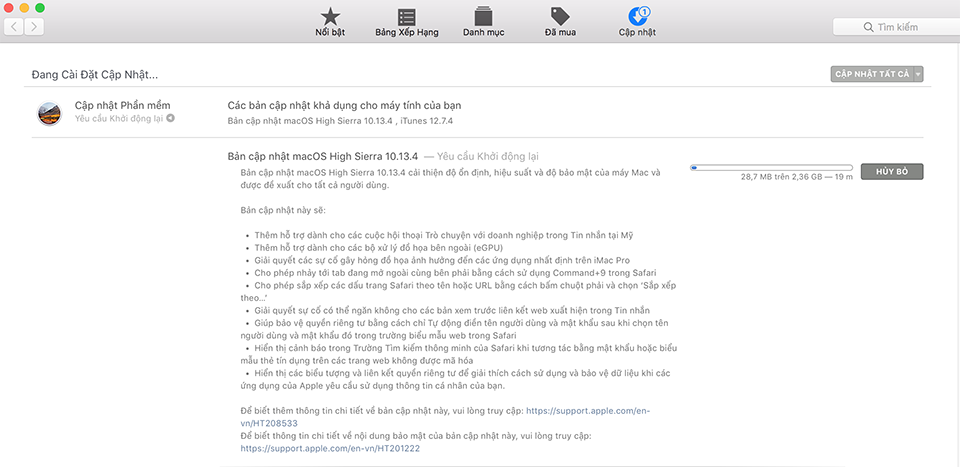Click the Tìm kiếm search field

(x=896, y=27)
